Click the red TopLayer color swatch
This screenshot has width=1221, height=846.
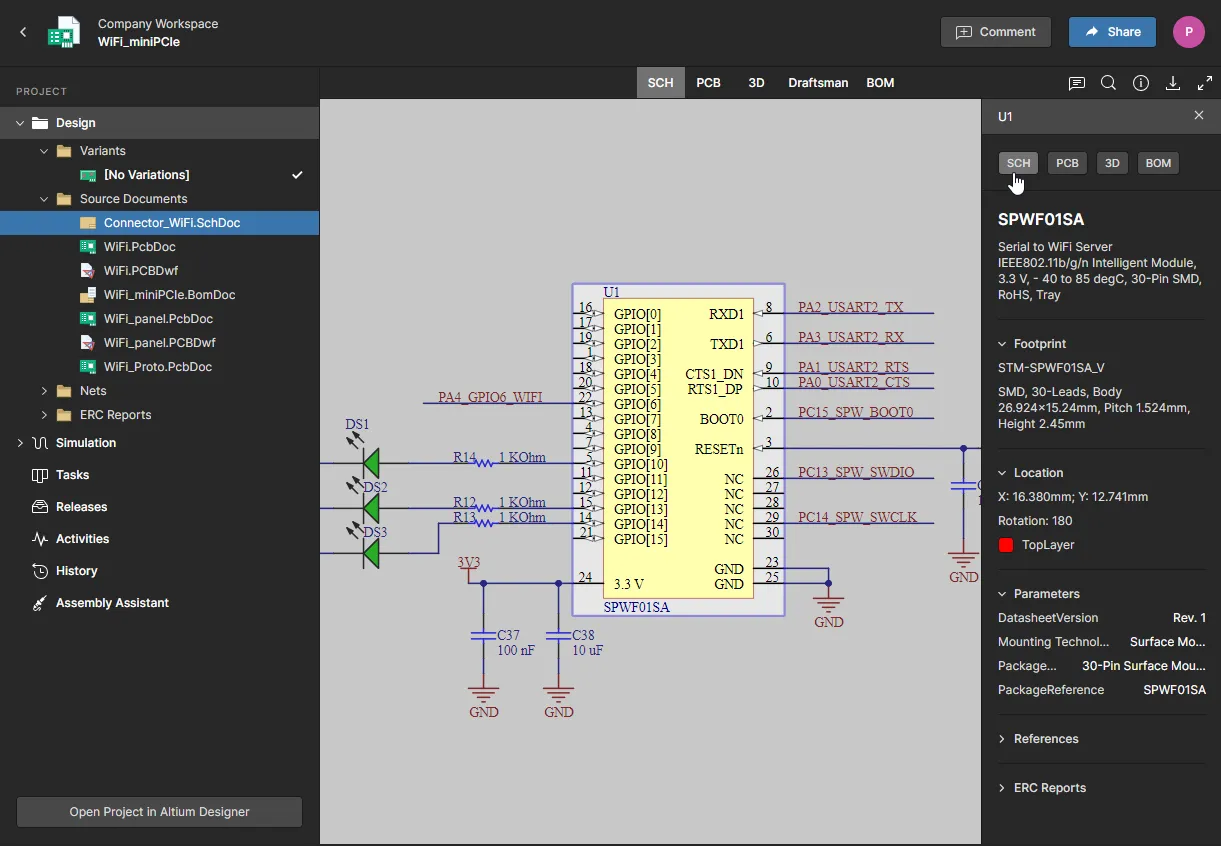(1006, 545)
